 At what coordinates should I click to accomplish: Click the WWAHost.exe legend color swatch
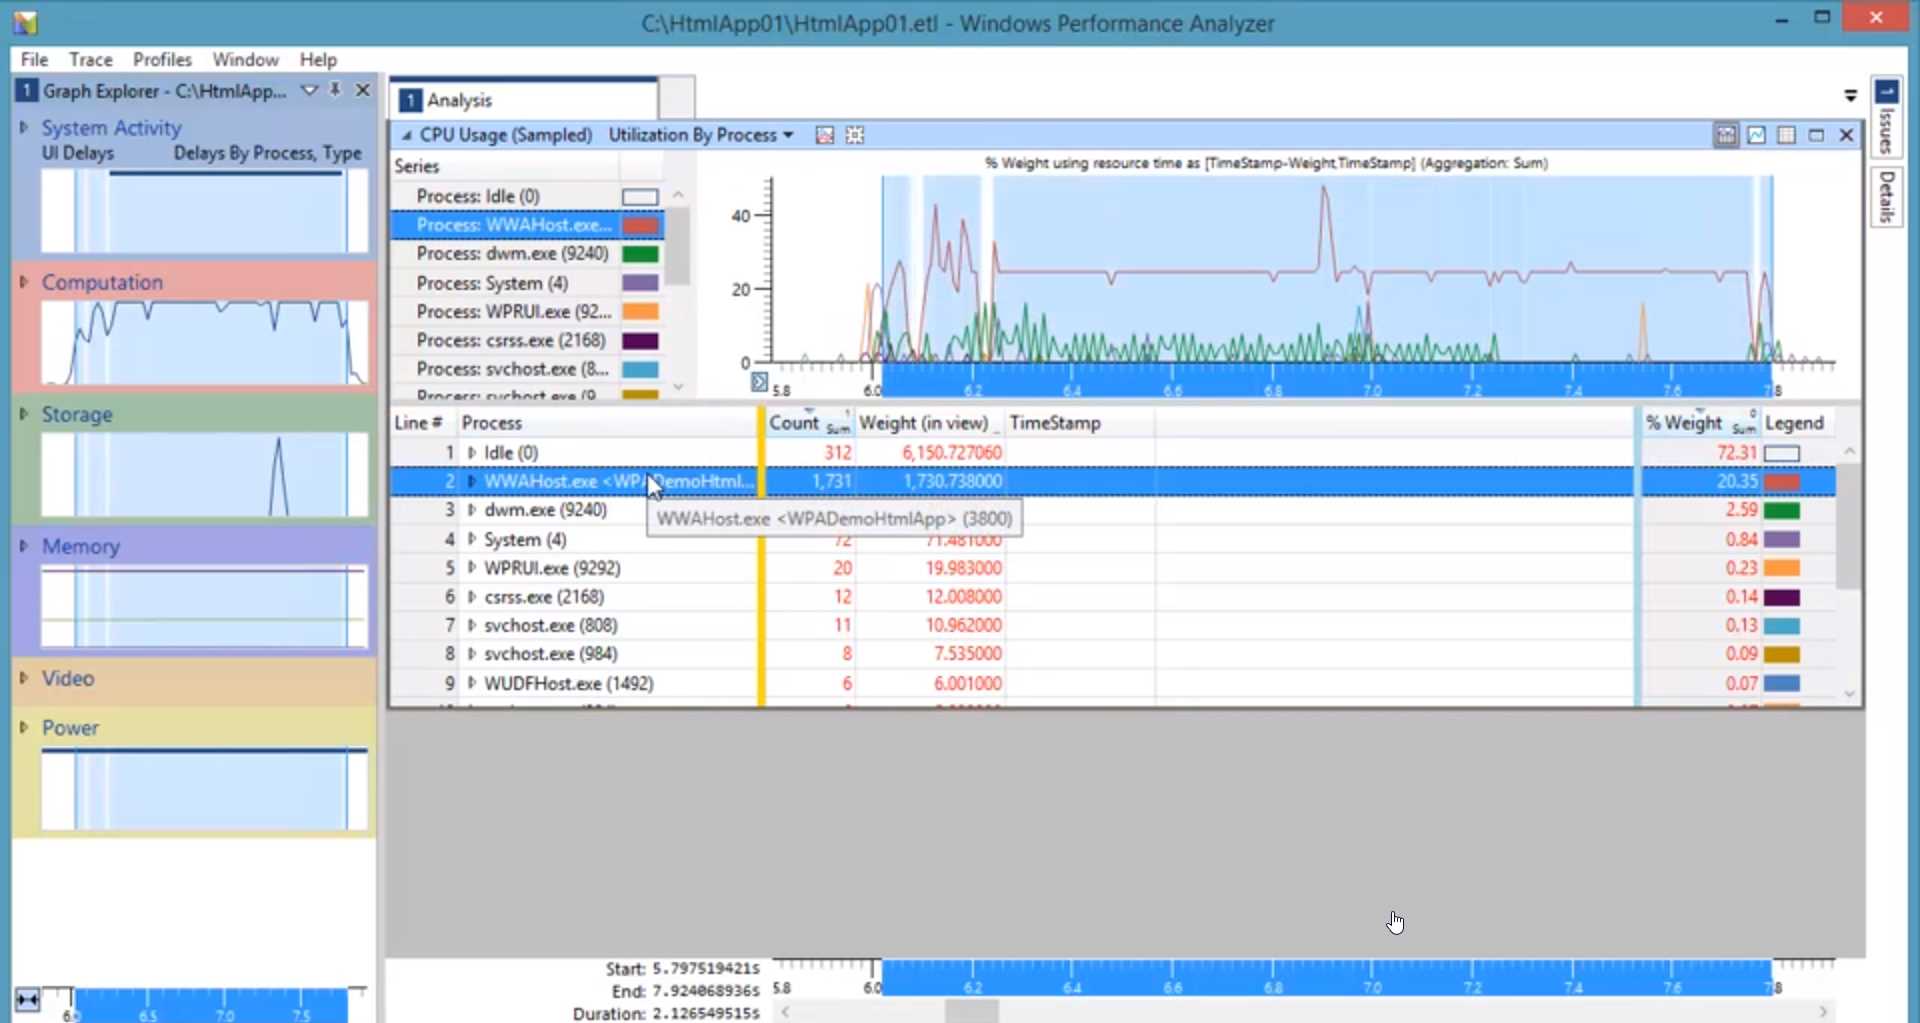[x=1783, y=481]
